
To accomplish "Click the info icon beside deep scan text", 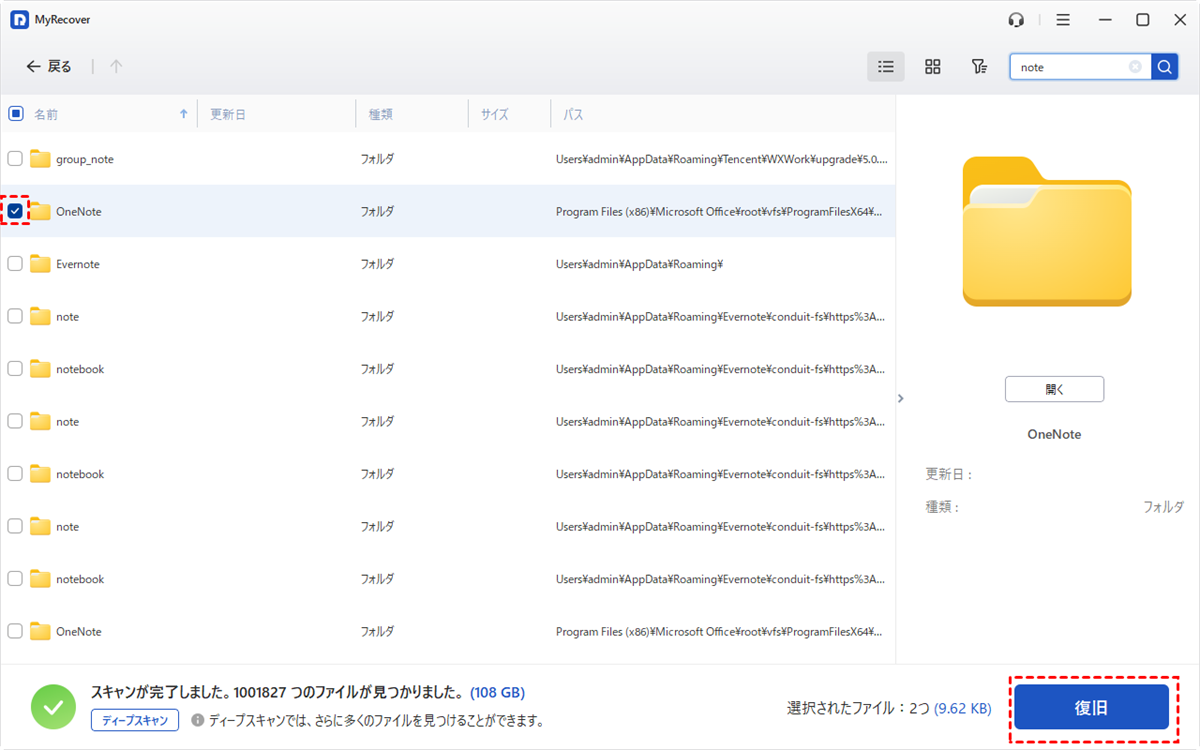I will [x=198, y=720].
